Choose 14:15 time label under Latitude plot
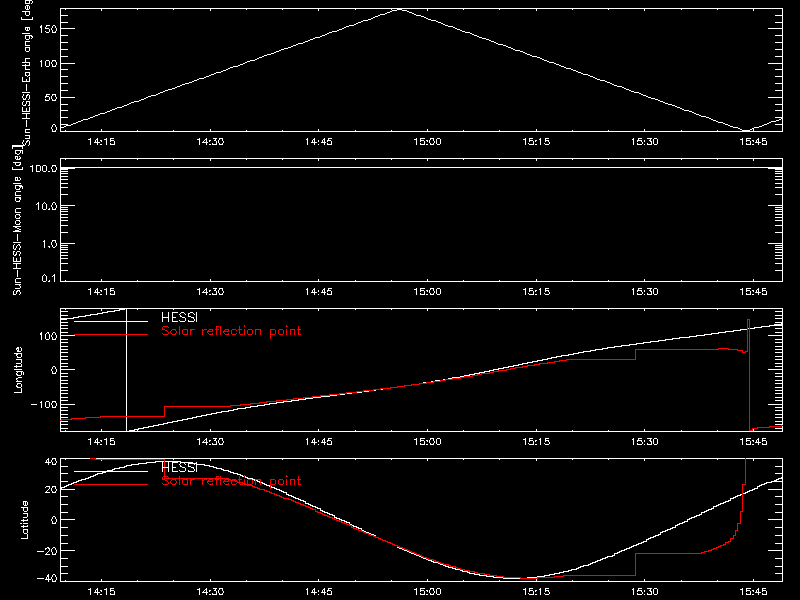This screenshot has width=800, height=600. (102, 592)
